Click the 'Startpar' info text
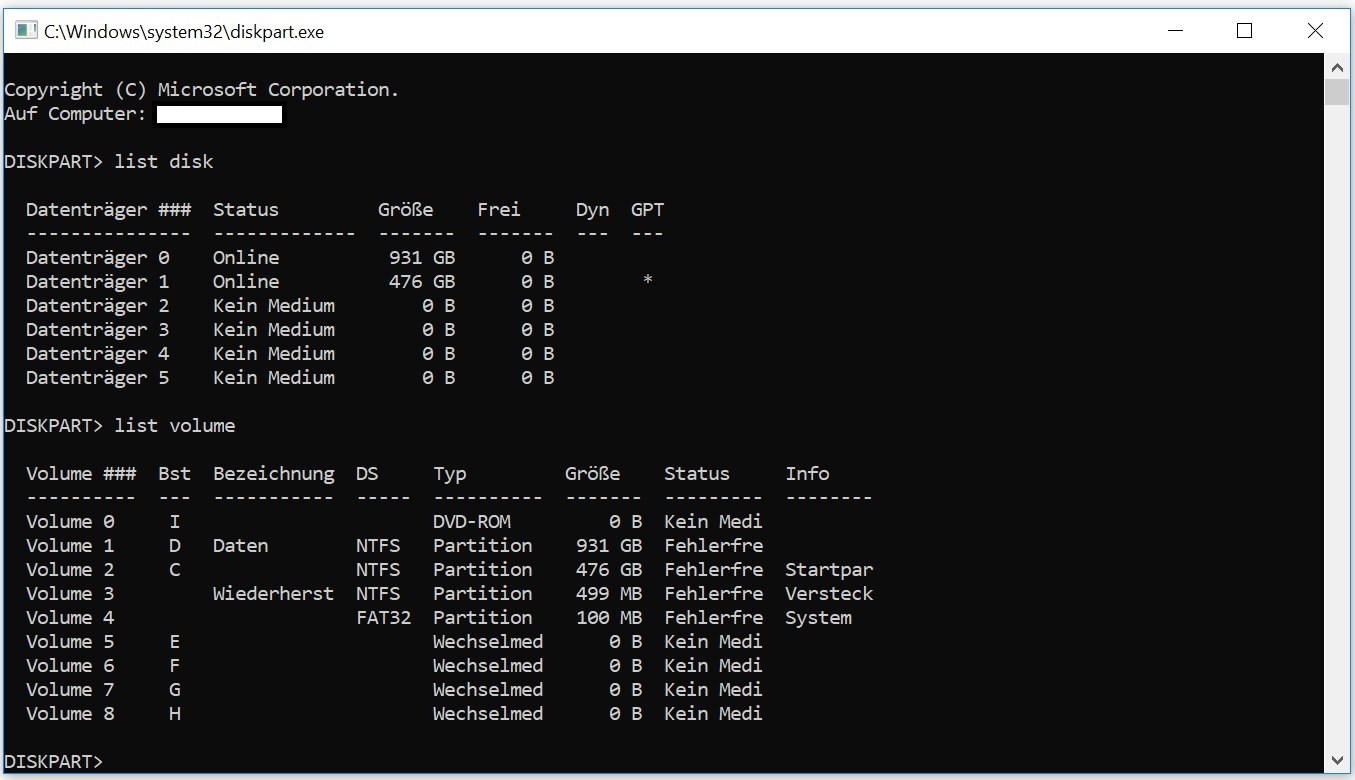The height and width of the screenshot is (780, 1355). 828,570
